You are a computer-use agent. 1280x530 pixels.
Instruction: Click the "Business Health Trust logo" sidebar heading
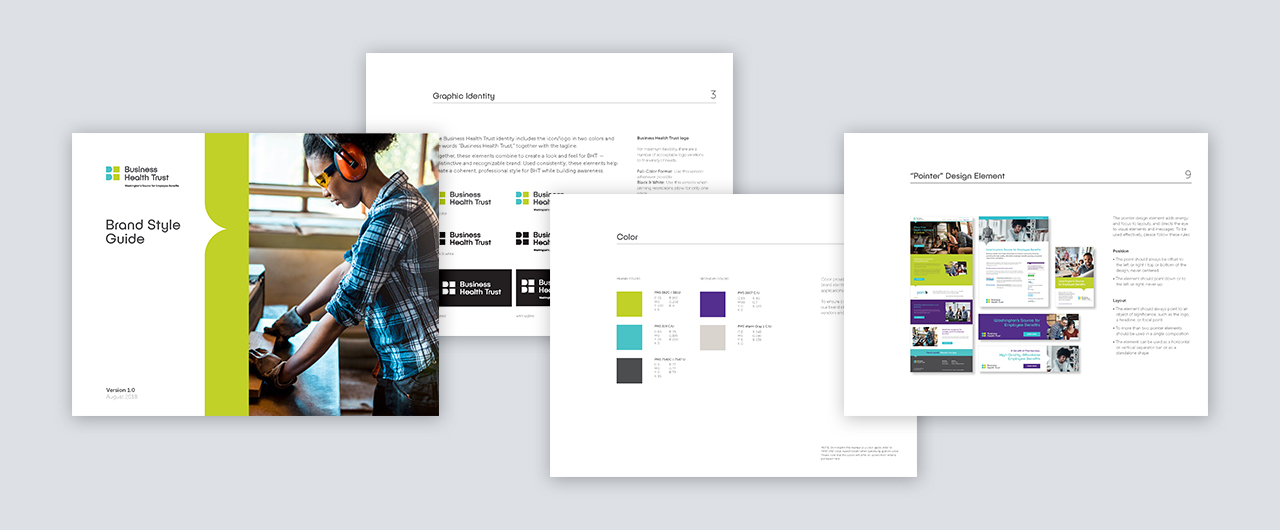pyautogui.click(x=663, y=137)
